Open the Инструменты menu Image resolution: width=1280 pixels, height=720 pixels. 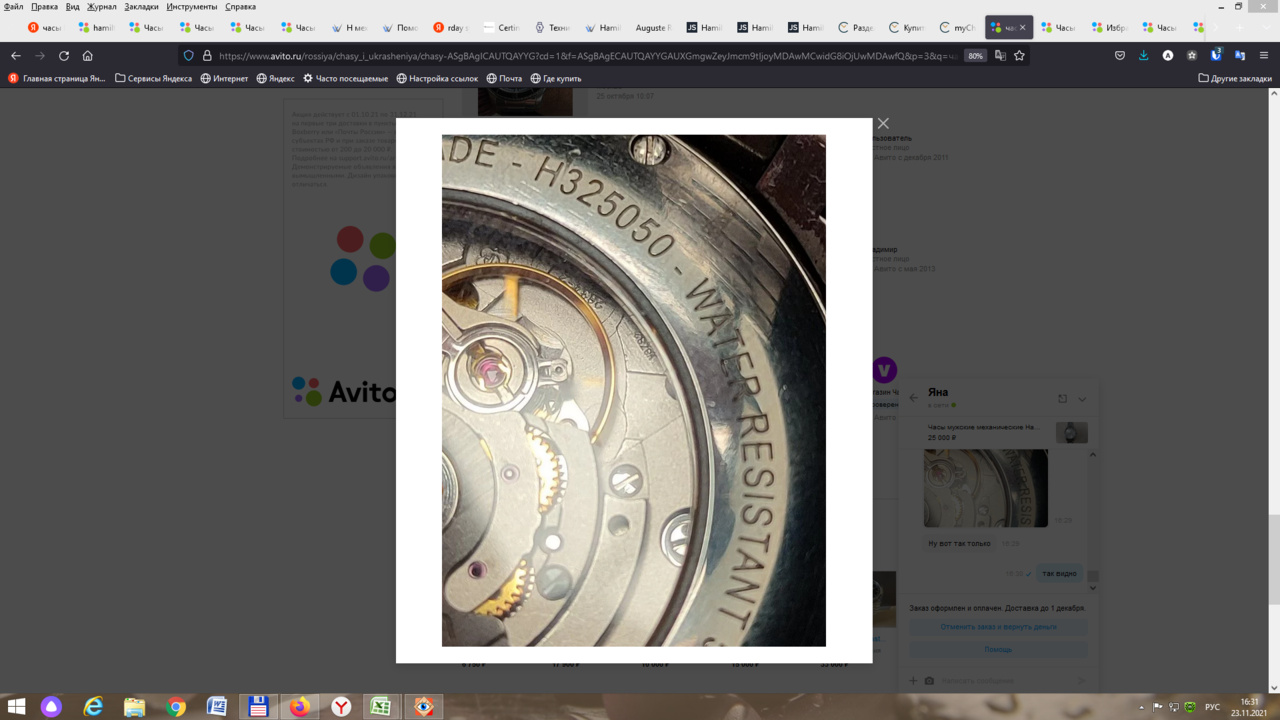[192, 6]
